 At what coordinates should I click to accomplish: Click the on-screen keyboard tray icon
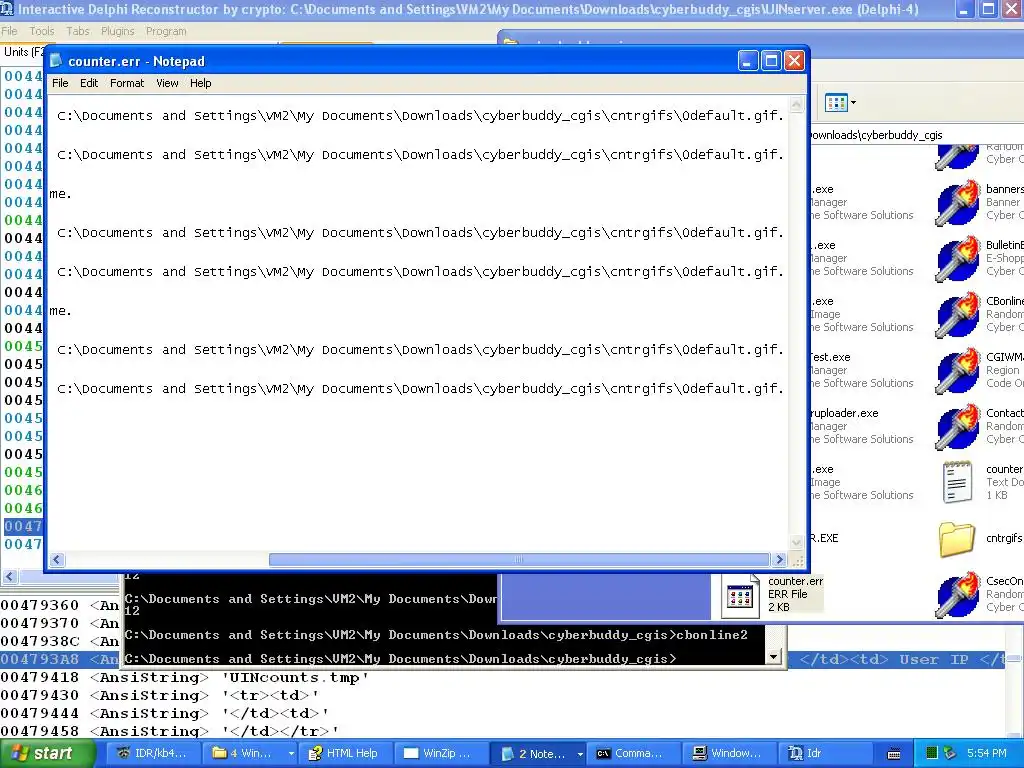tap(894, 754)
